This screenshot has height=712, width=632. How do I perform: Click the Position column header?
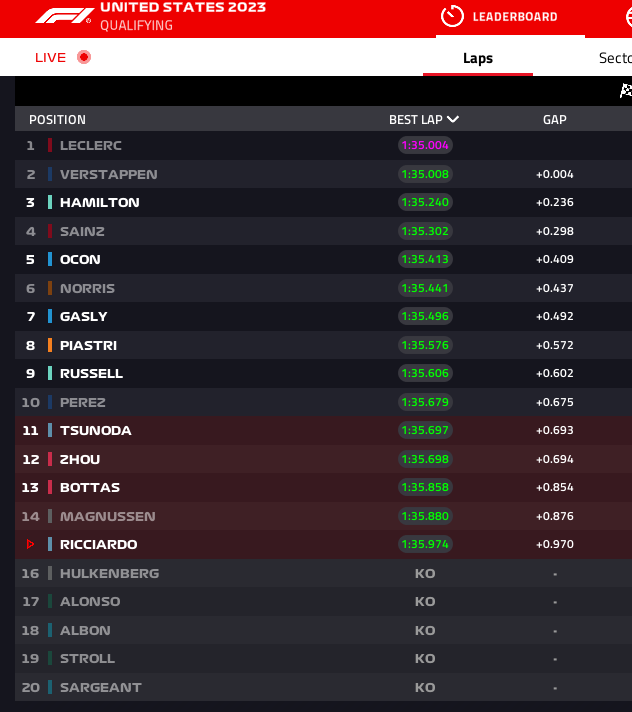coord(57,120)
